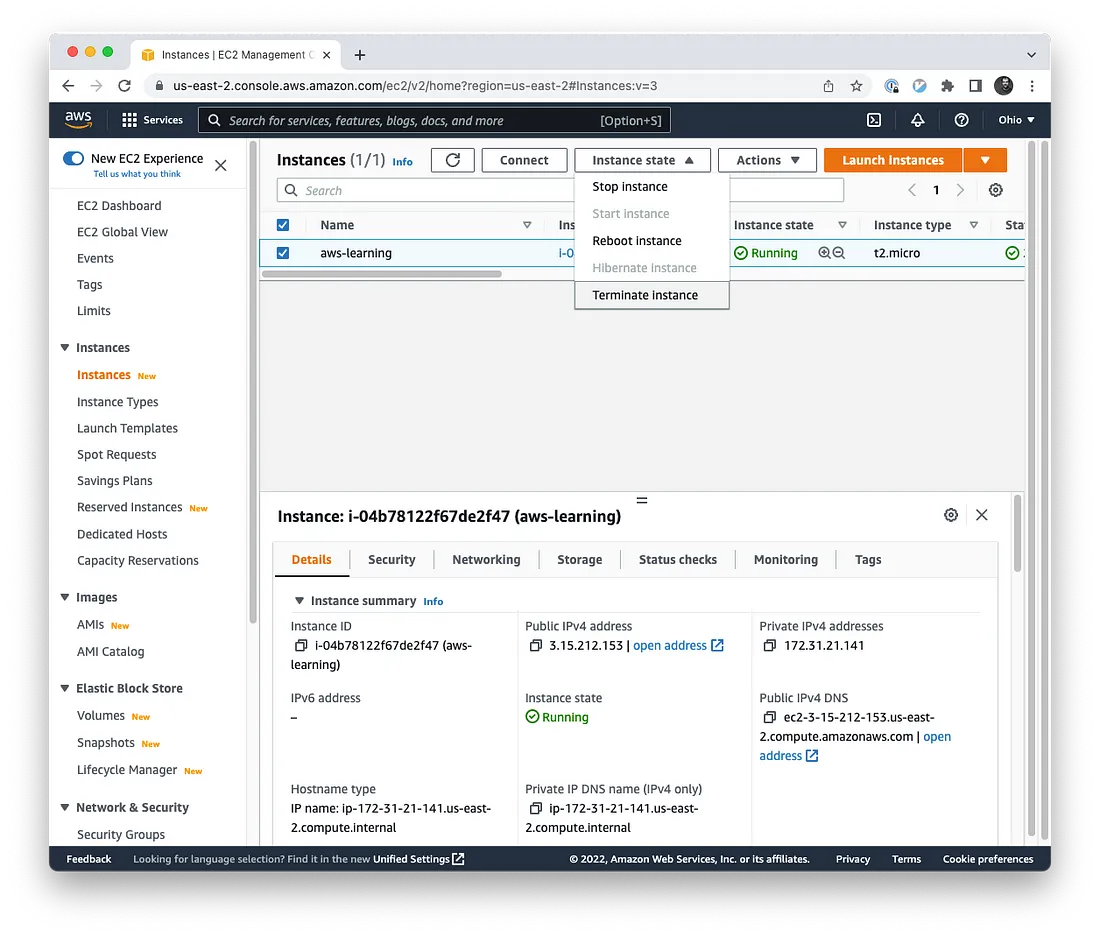This screenshot has height=936, width=1100.
Task: Open AWS CloudShell icon in header
Action: (x=873, y=120)
